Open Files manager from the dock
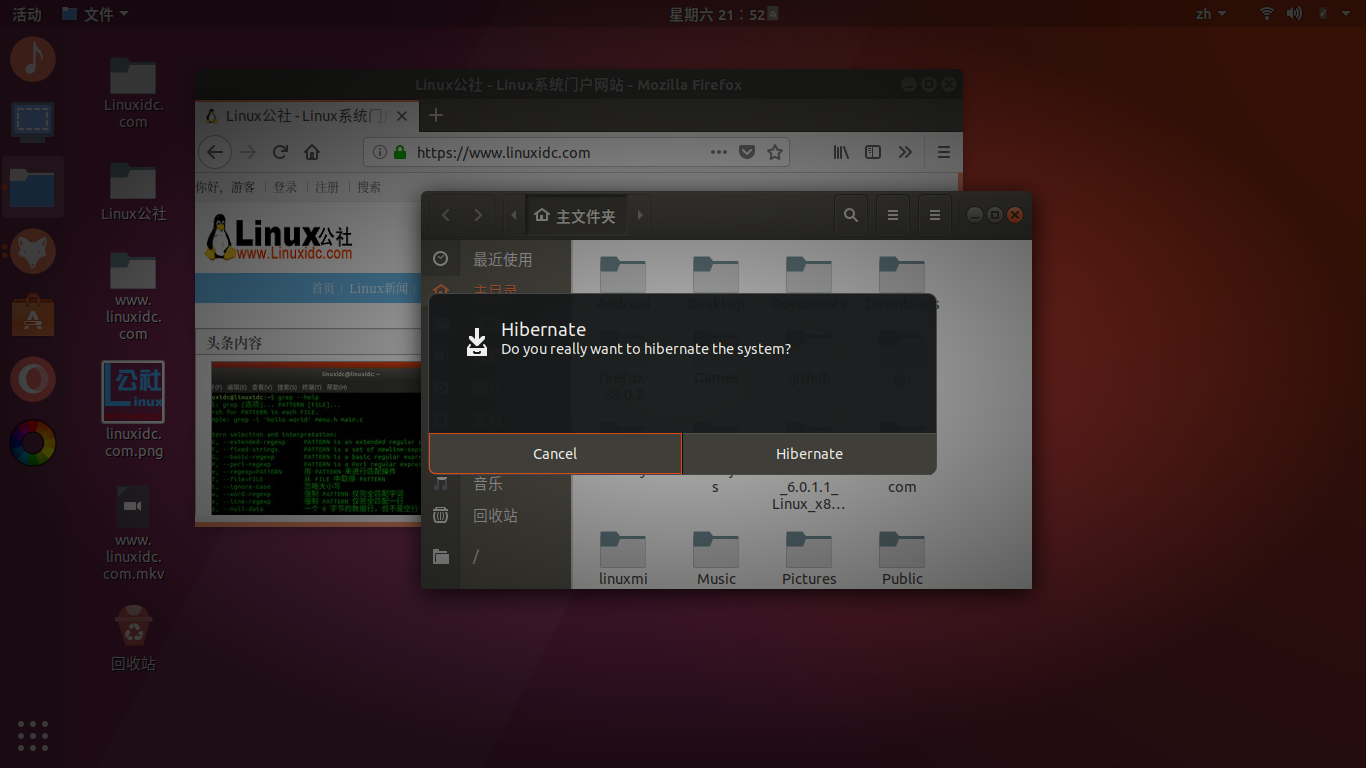 [x=33, y=187]
